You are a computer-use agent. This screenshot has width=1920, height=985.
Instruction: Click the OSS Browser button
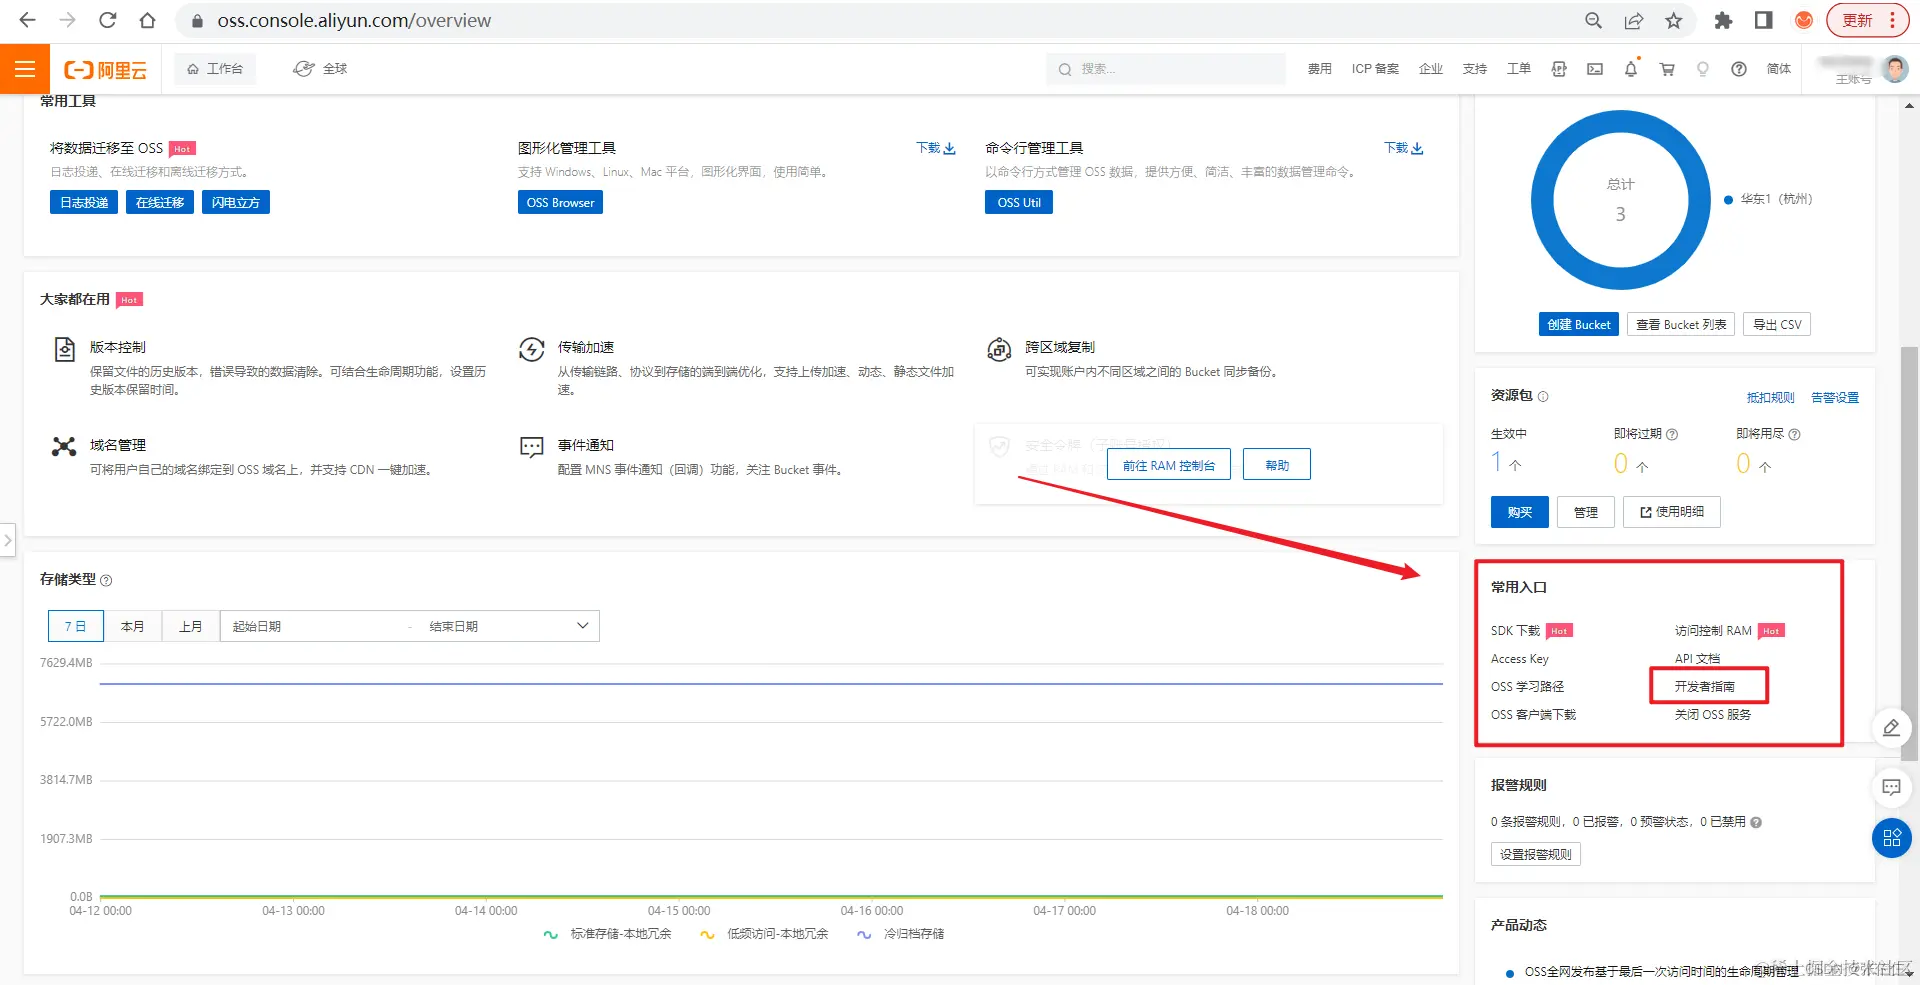[560, 202]
